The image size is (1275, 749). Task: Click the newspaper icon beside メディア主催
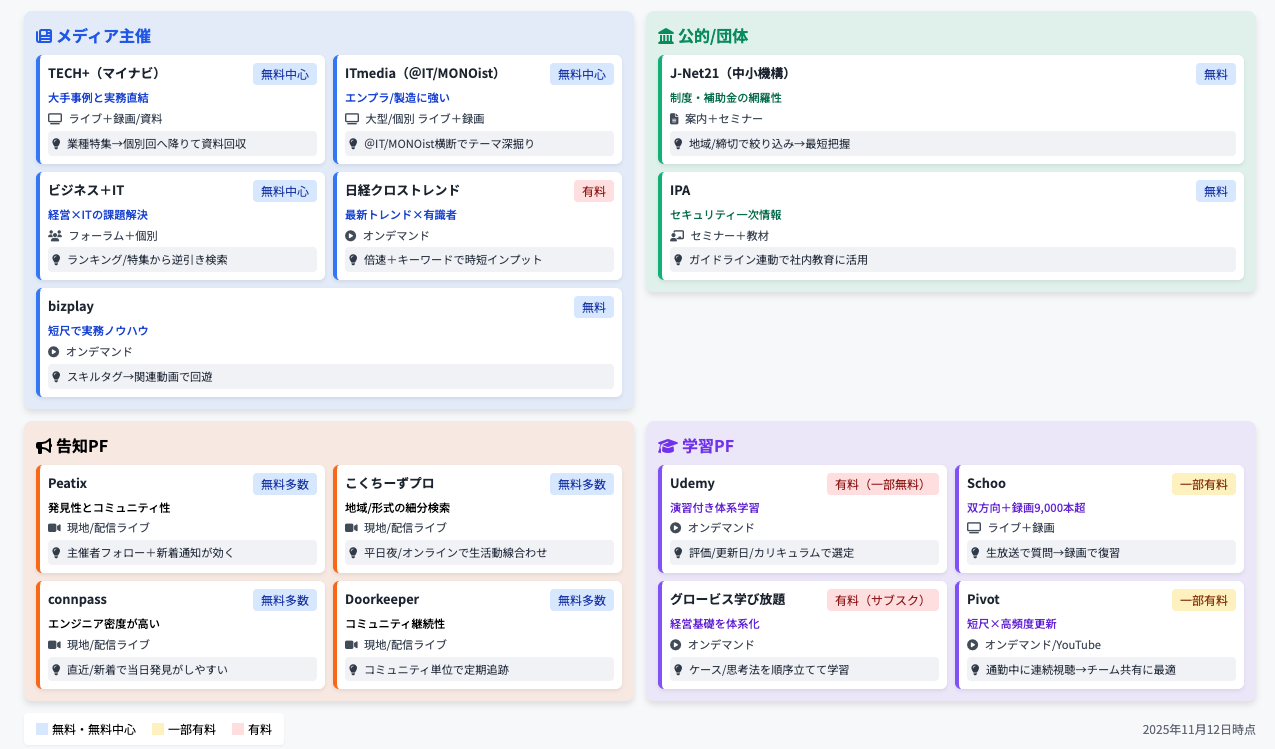(44, 36)
